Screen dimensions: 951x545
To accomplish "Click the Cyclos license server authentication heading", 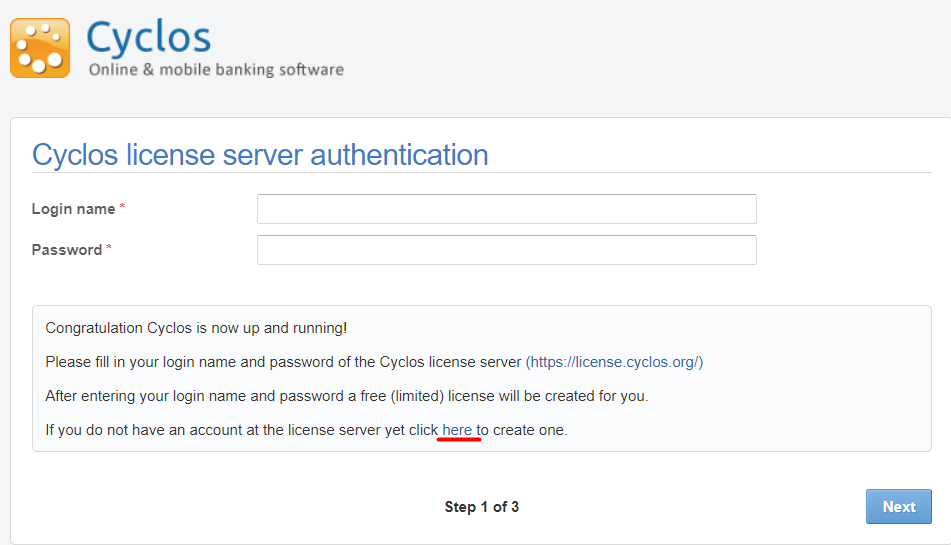I will click(x=260, y=155).
